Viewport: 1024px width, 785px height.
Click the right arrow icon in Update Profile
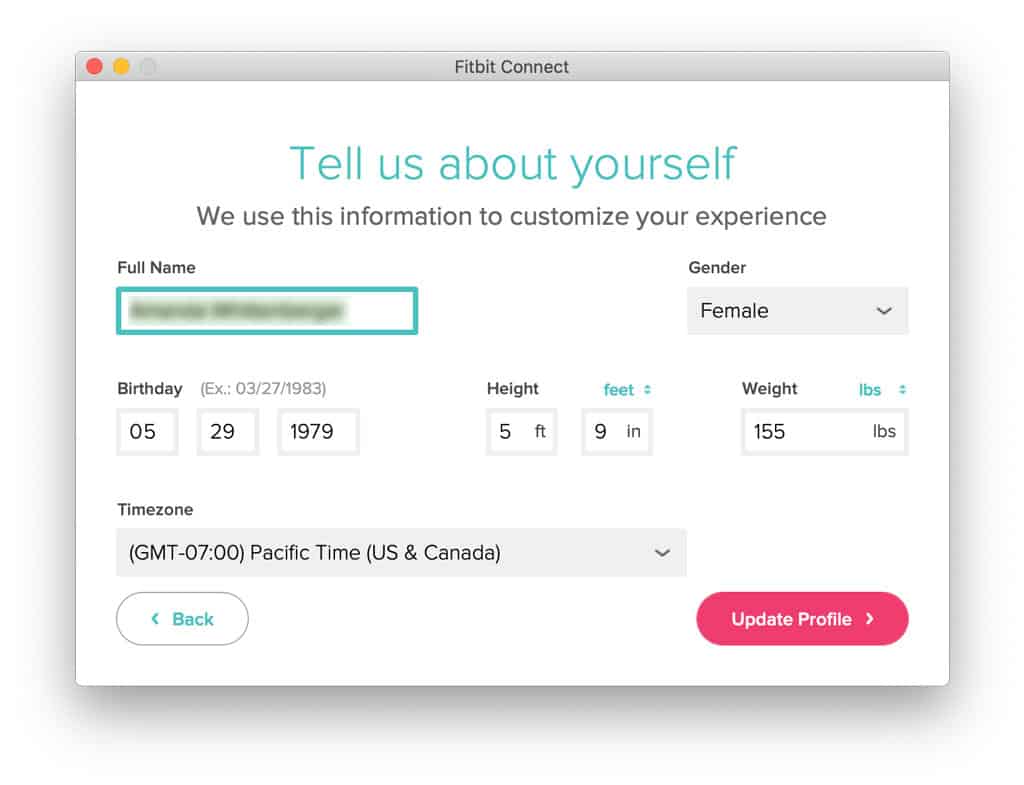(870, 619)
